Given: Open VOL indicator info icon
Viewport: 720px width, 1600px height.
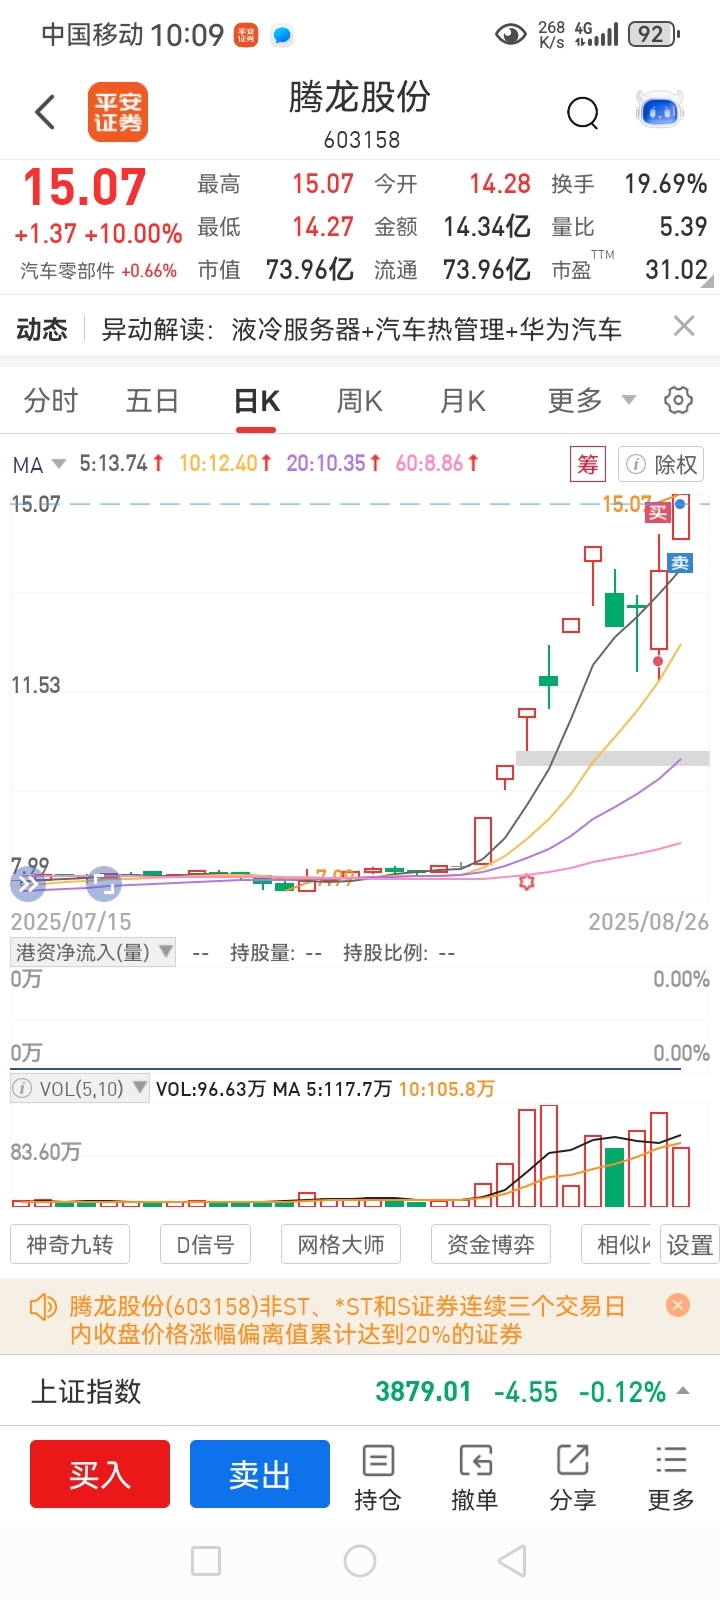Looking at the screenshot, I should click(22, 1089).
